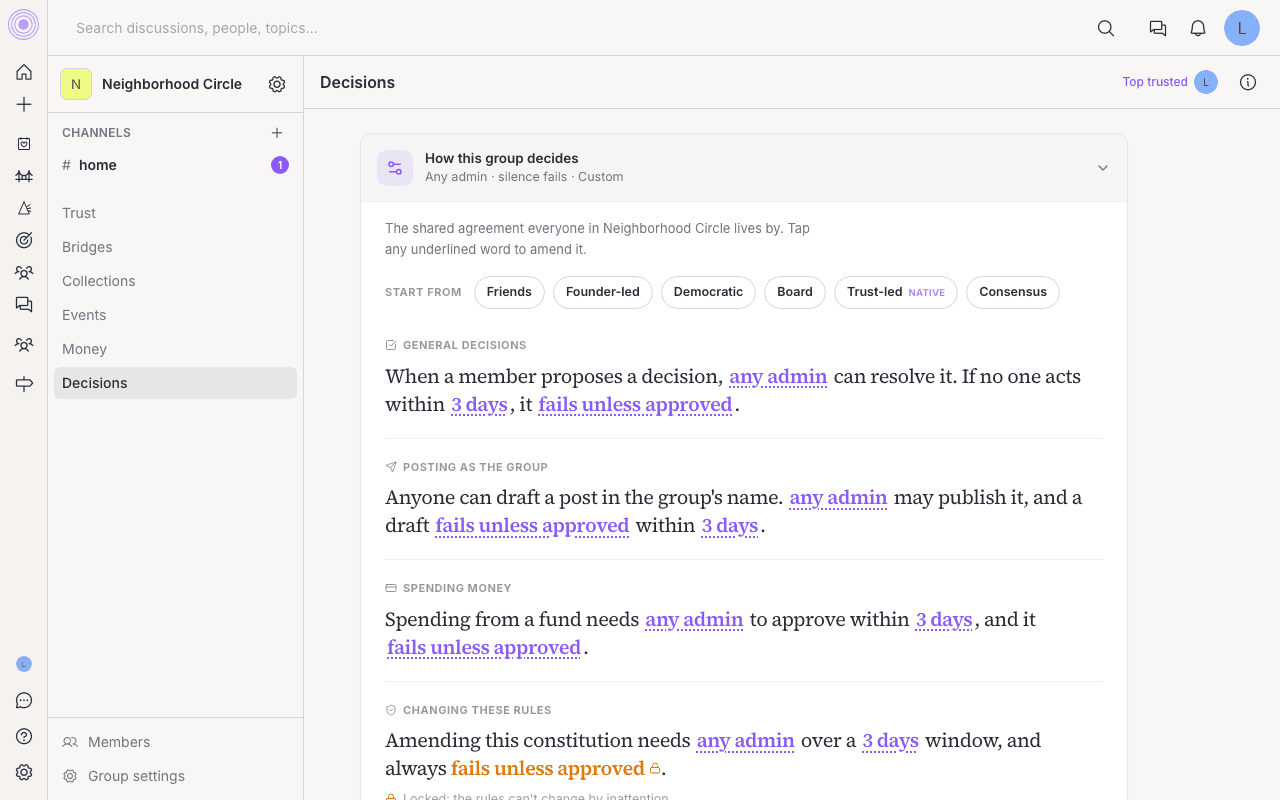Open the double chat bubbles icon in the rail
Screen dimensions: 1280x800
click(24, 304)
